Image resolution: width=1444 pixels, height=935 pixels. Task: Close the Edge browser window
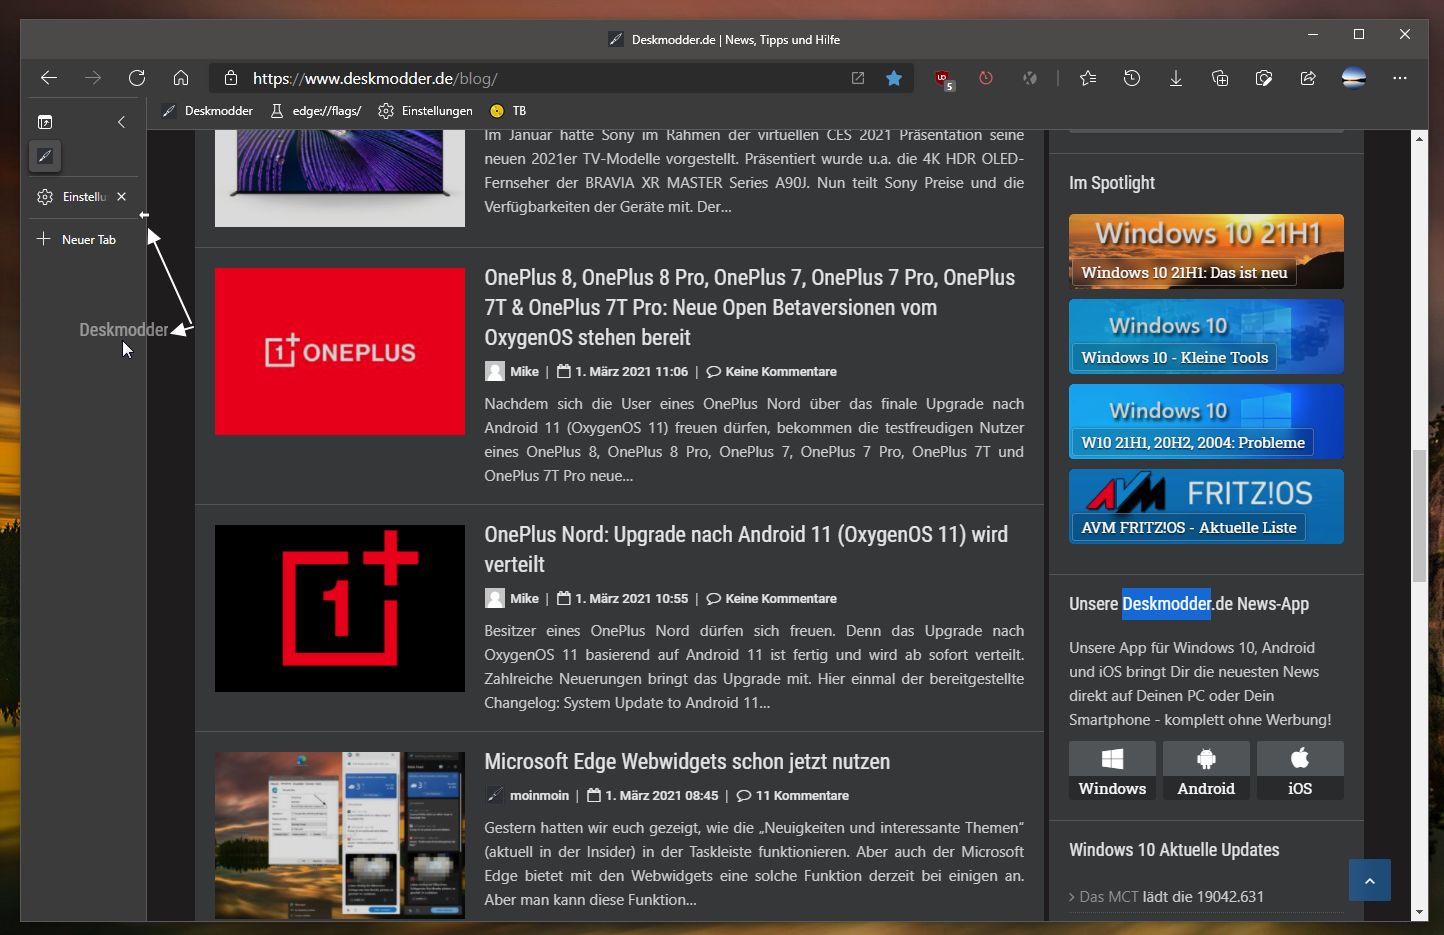click(x=1405, y=34)
